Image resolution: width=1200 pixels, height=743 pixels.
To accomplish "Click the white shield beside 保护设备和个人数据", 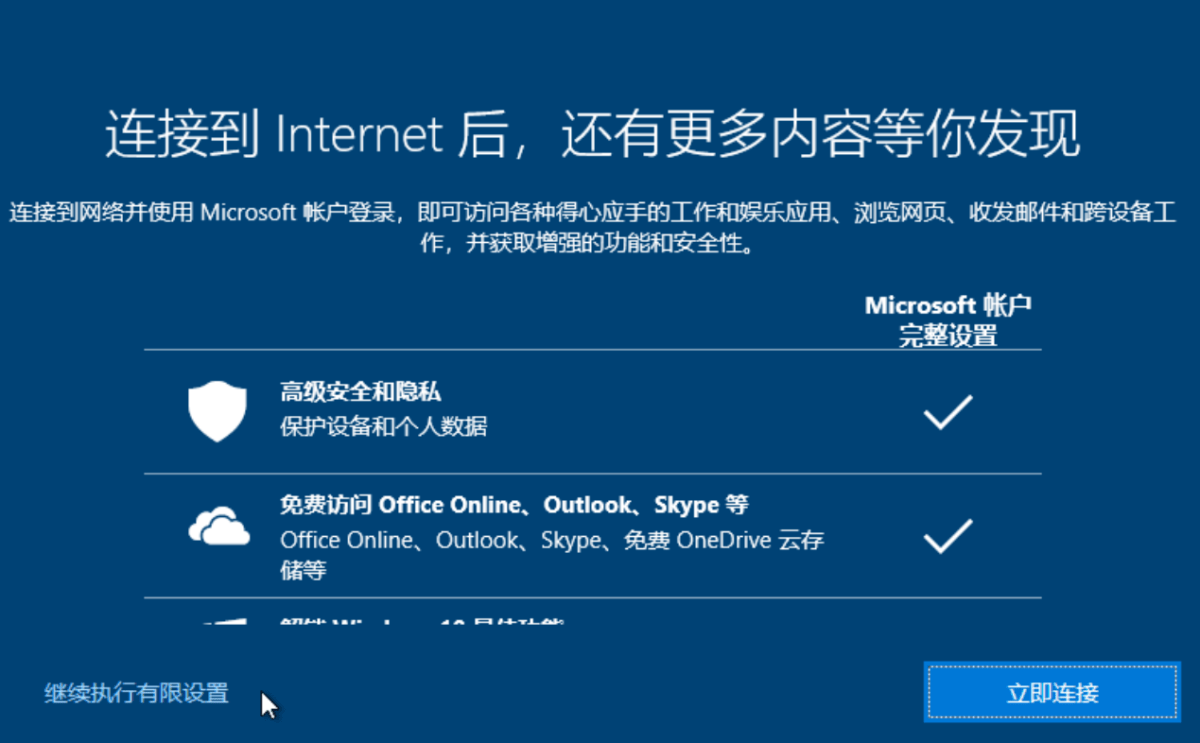I will [x=217, y=410].
